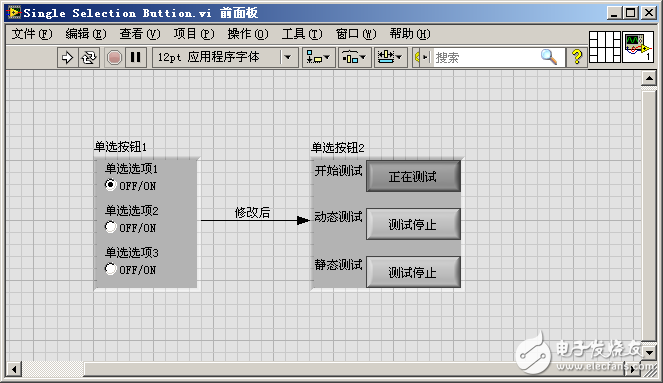Expand the Distribute Objects dropdown arrow
663x383 pixels.
pos(363,57)
